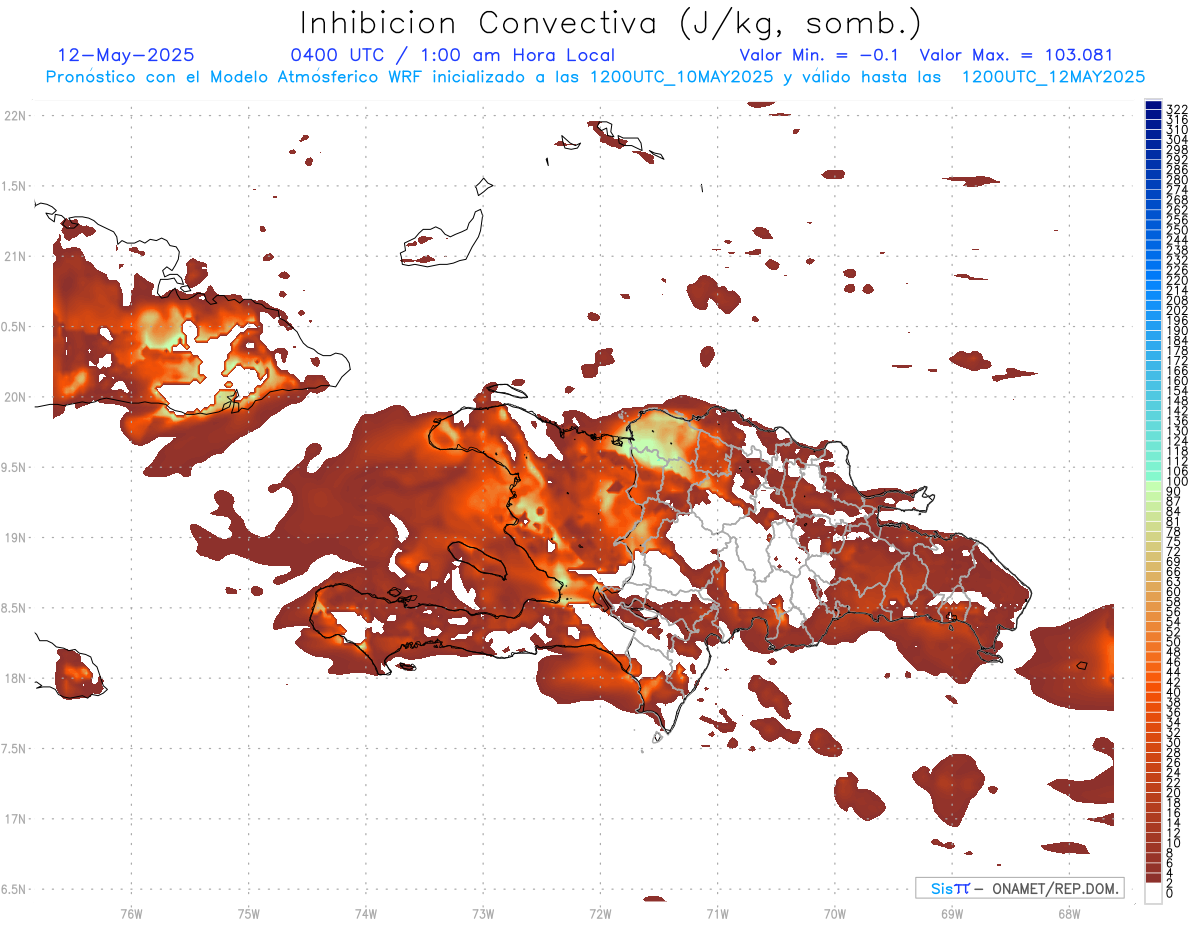Click the '9.5N' latitude label
The width and height of the screenshot is (1200, 927).
click(14, 467)
